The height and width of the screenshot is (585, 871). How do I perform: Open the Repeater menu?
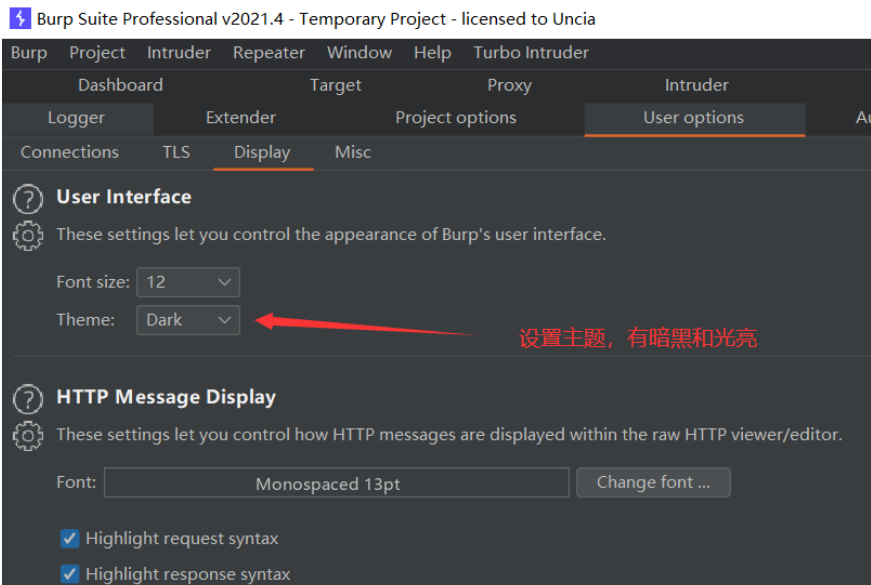tap(269, 53)
